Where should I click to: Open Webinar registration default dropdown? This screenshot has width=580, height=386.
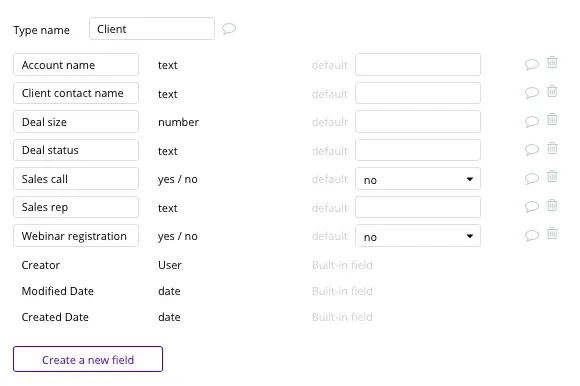tap(418, 236)
